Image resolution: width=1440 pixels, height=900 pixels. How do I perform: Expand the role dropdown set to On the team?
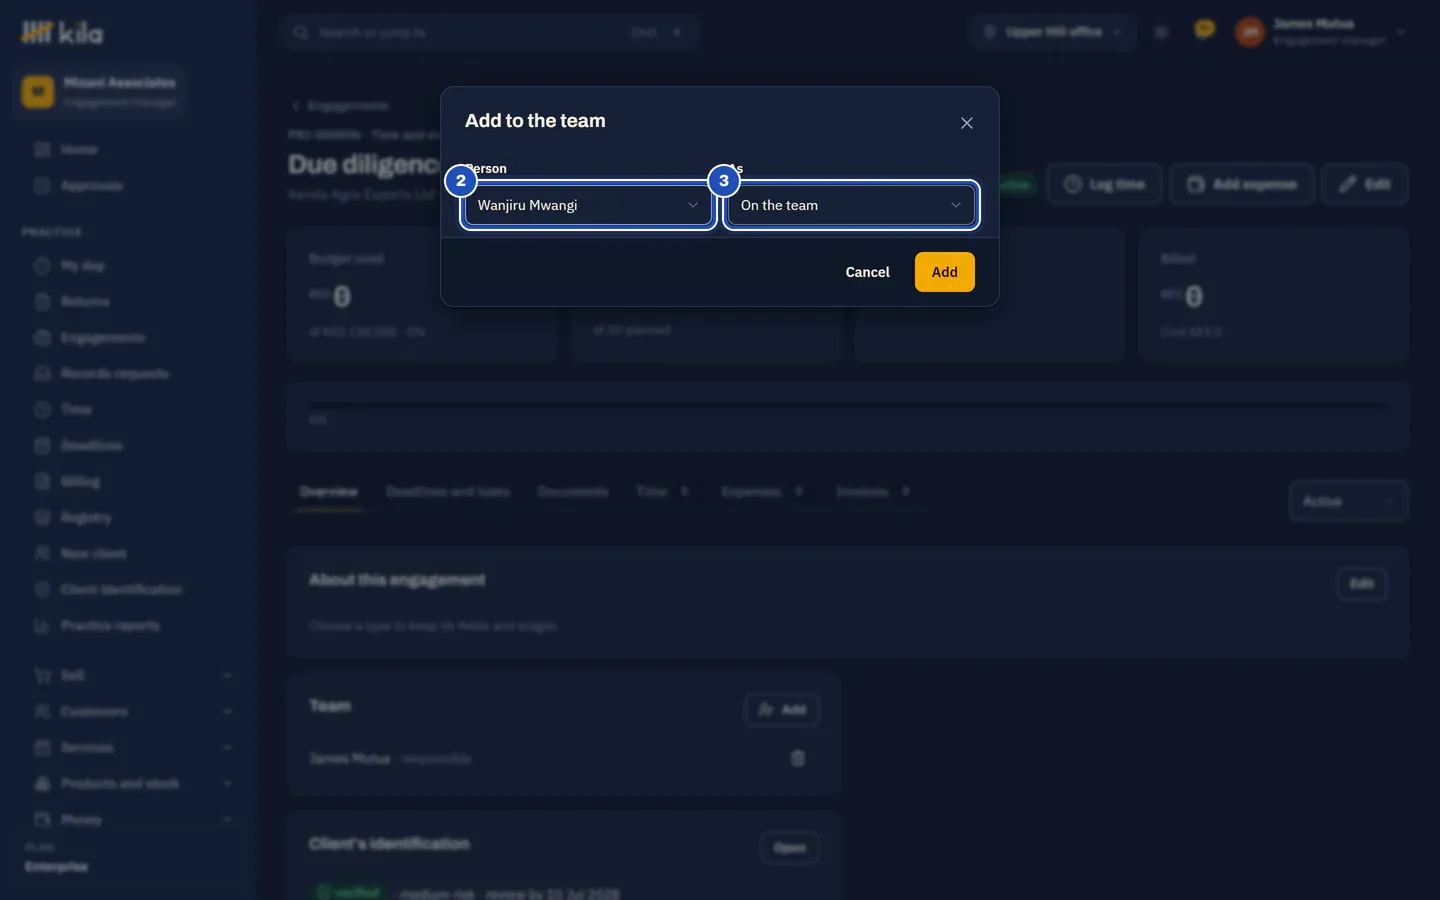pos(851,205)
